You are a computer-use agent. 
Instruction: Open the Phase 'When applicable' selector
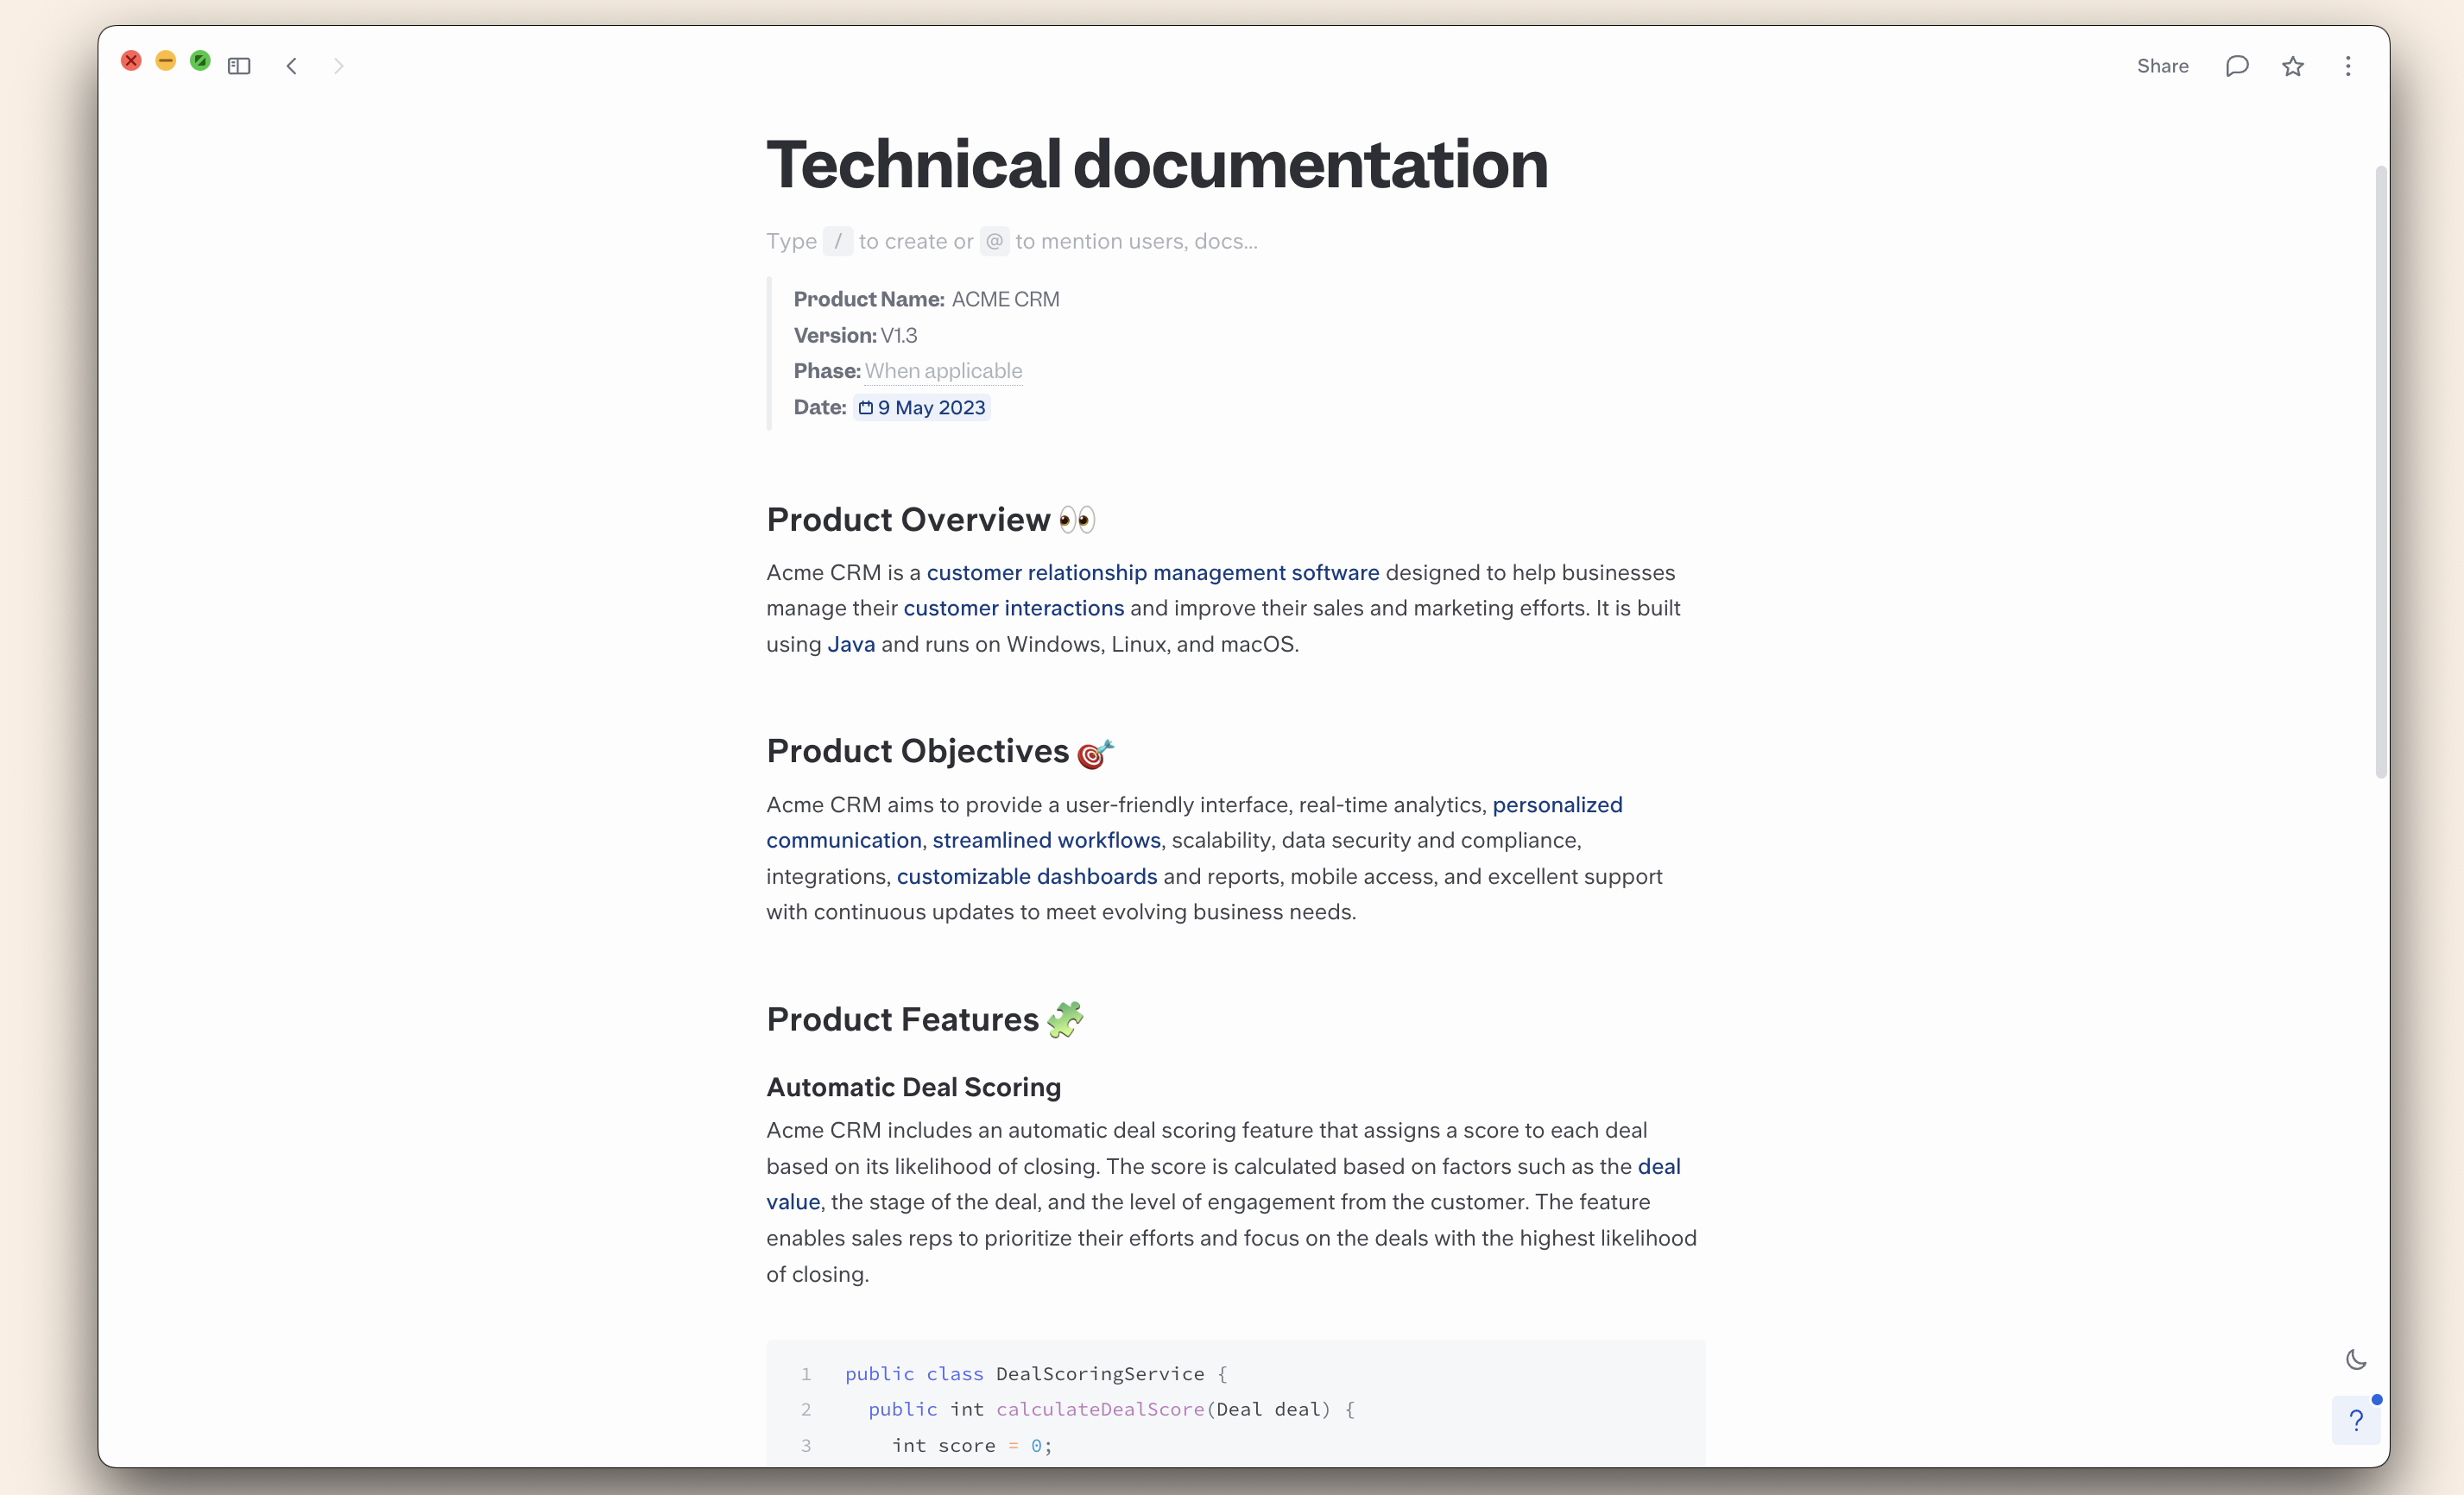[943, 371]
